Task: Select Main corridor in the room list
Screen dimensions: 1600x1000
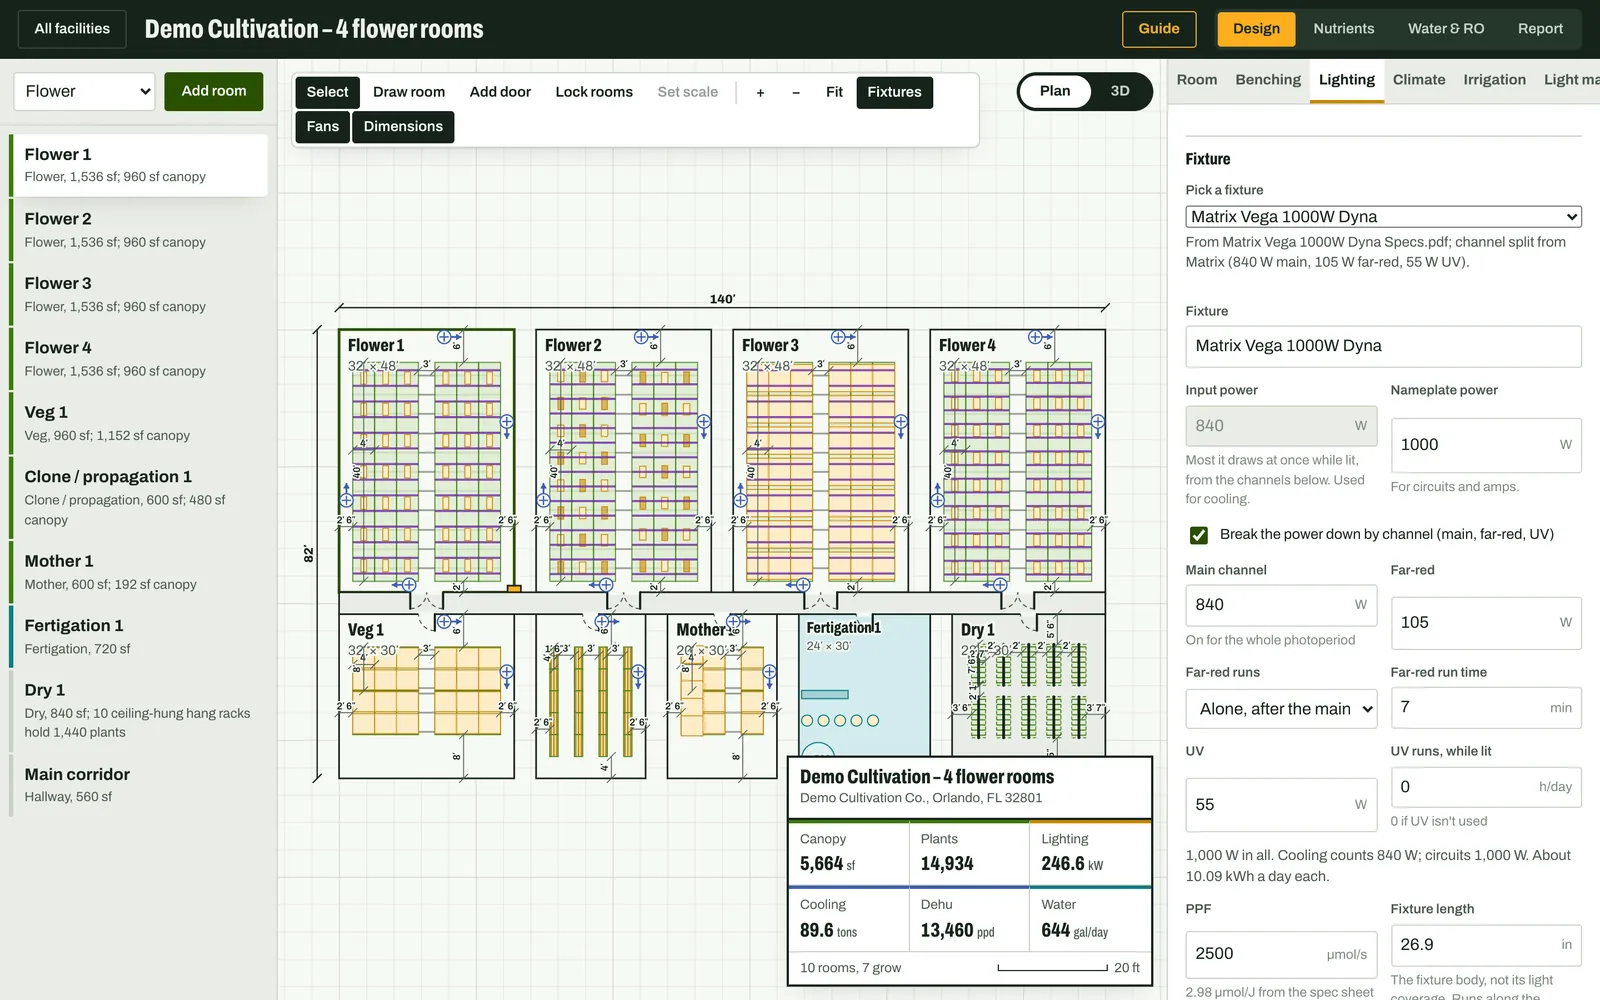Action: tap(138, 785)
